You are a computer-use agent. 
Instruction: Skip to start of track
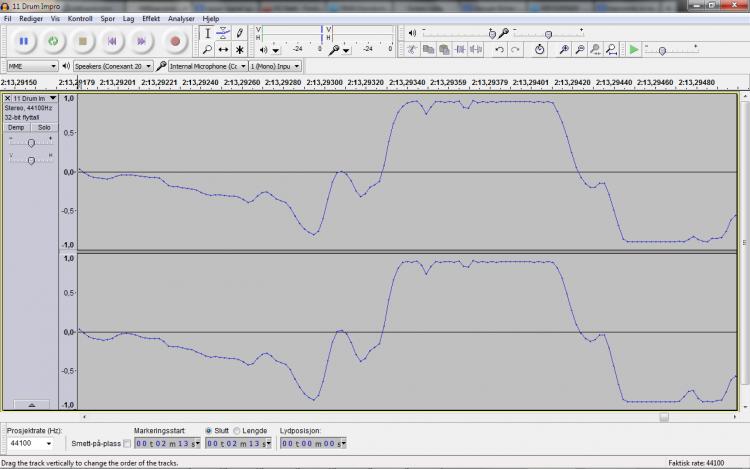click(x=112, y=42)
